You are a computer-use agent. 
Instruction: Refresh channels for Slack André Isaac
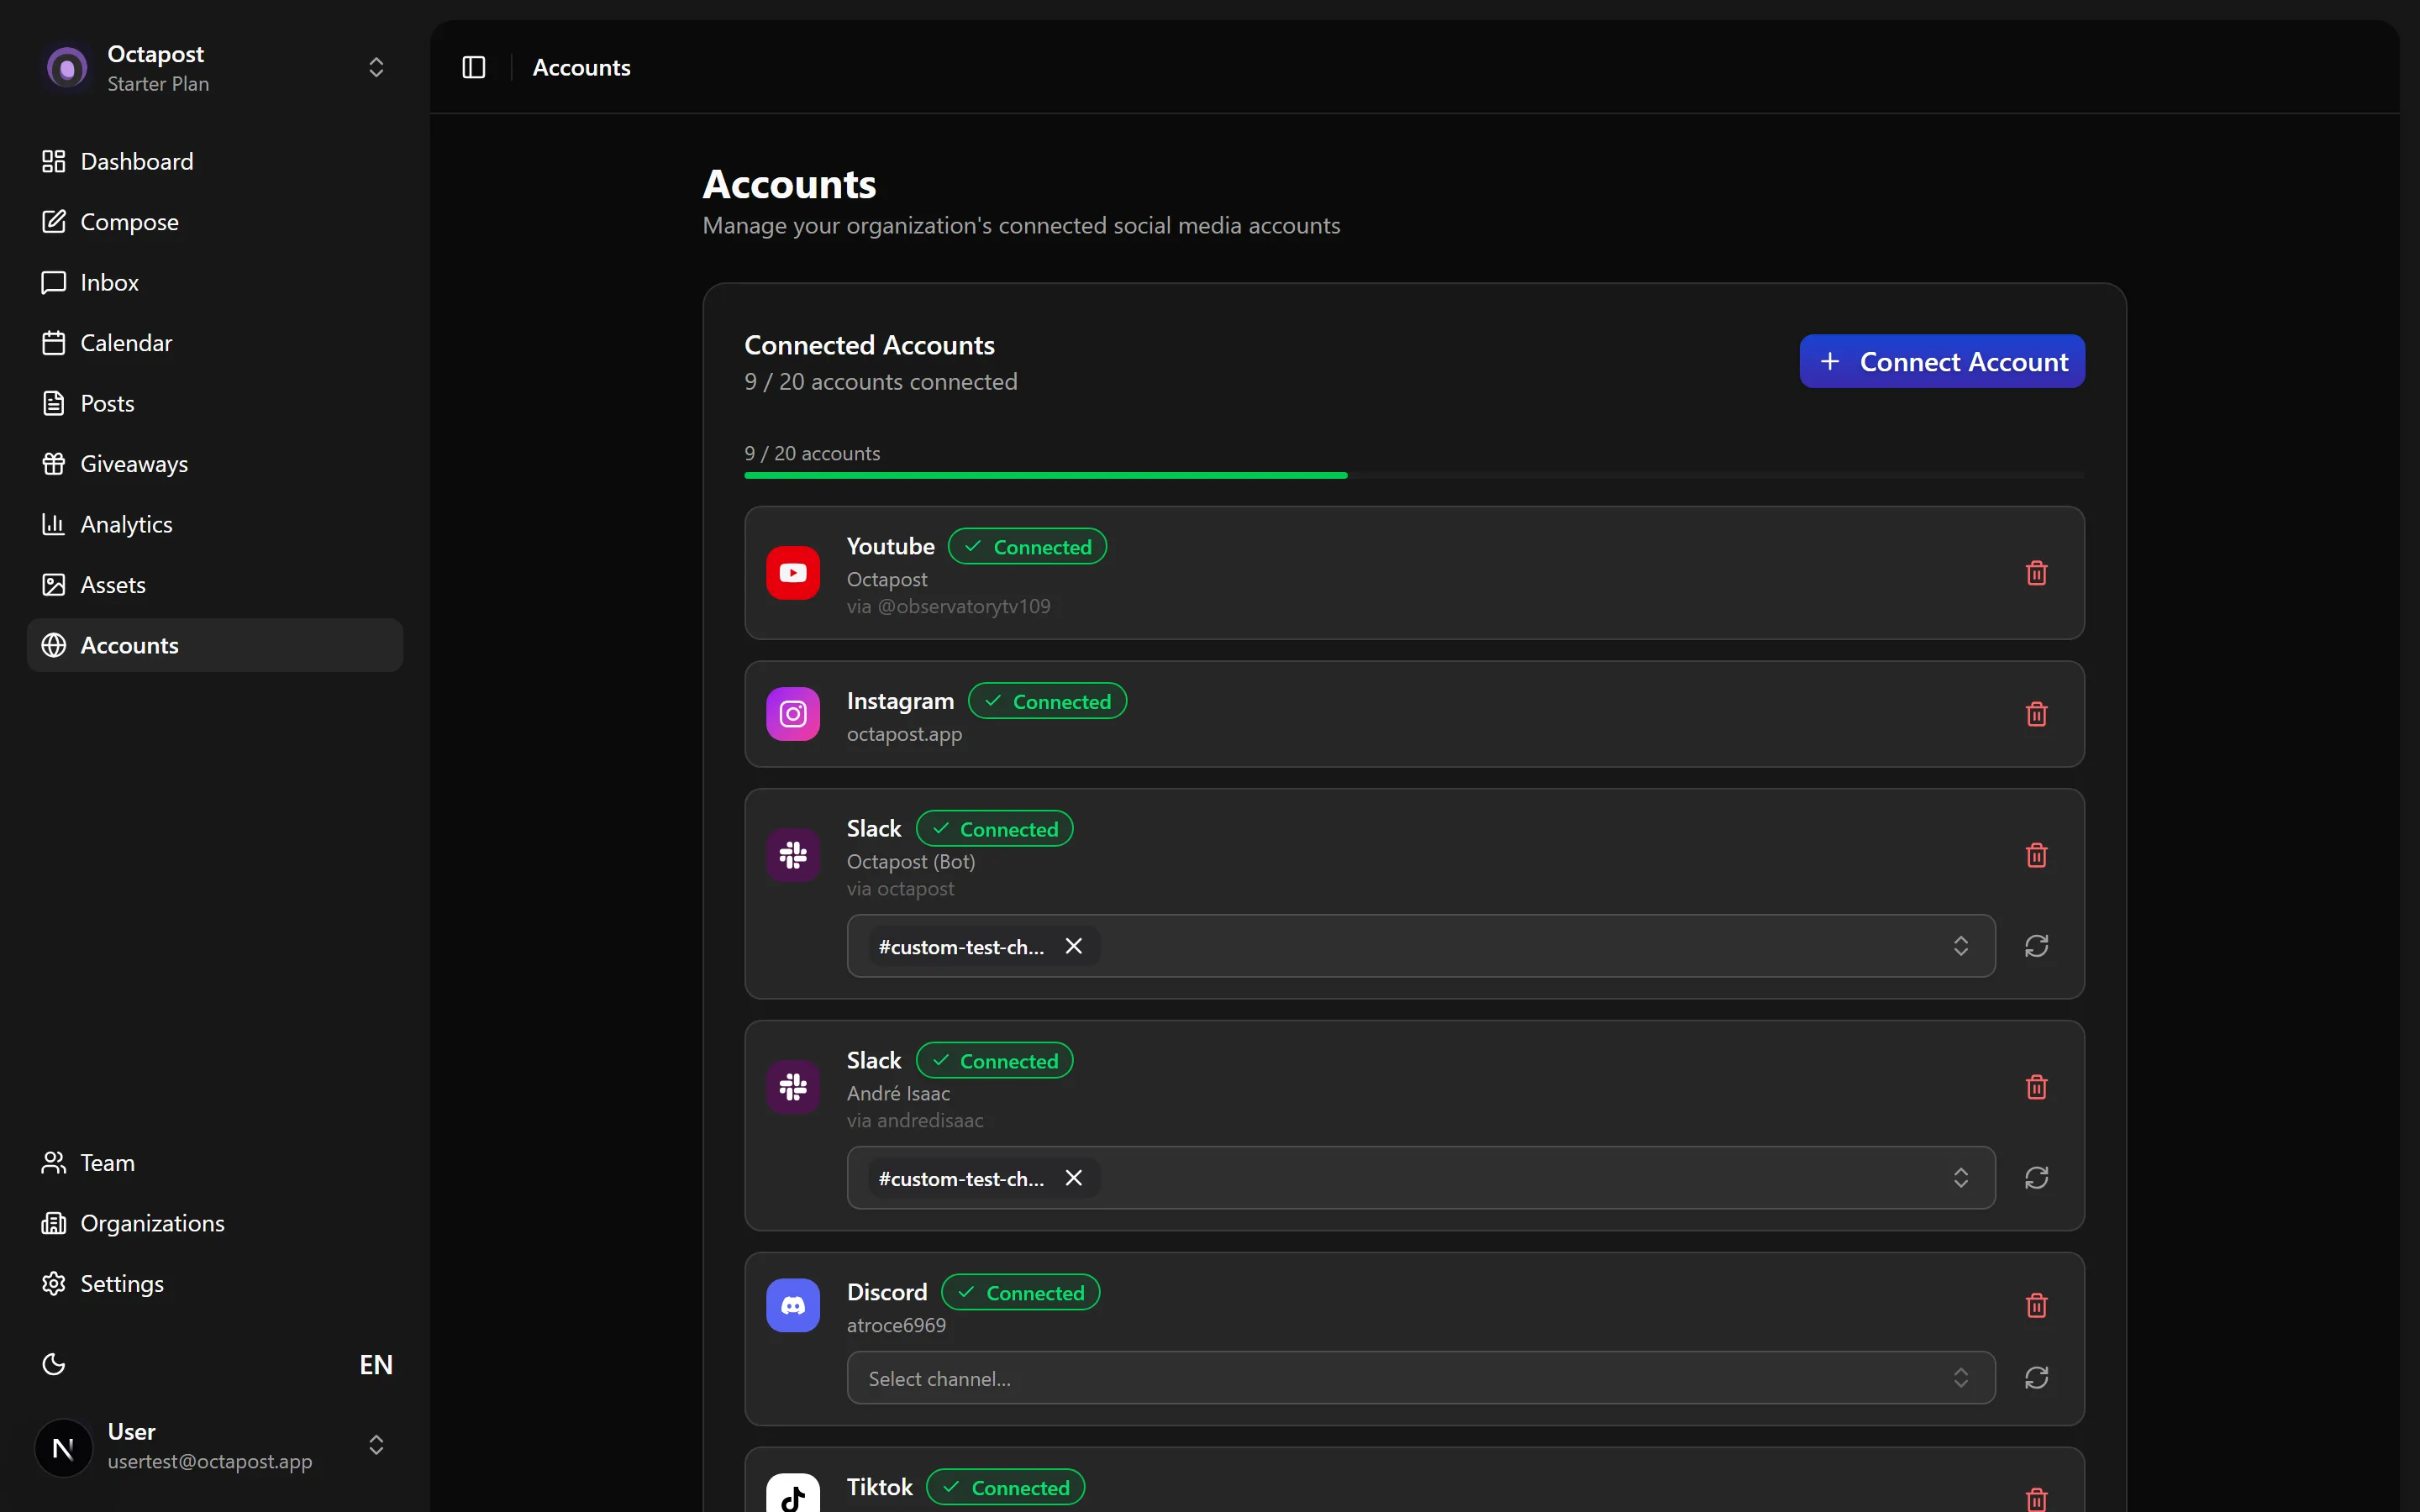[2036, 1178]
